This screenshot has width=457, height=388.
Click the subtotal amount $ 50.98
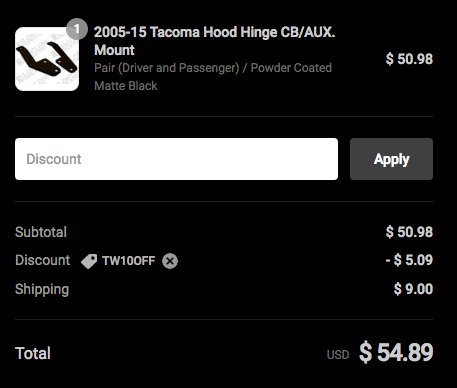409,232
